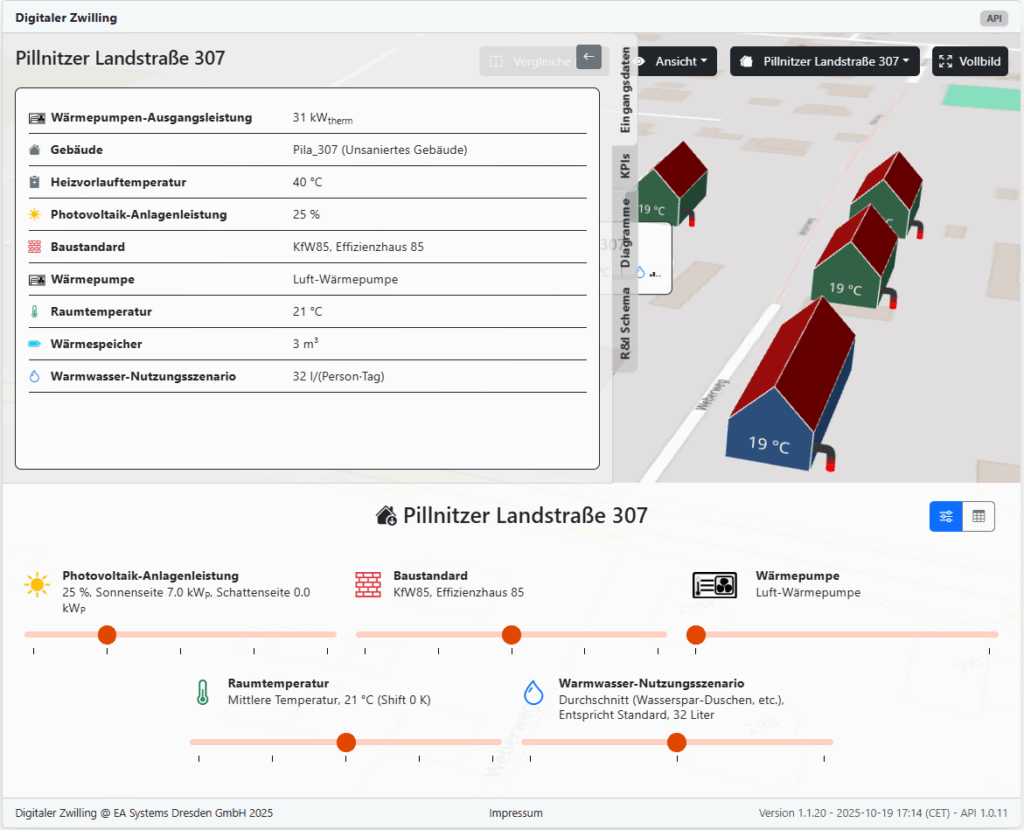Switch to the Diagramme vertical tab
Viewport: 1024px width, 830px height.
click(625, 232)
